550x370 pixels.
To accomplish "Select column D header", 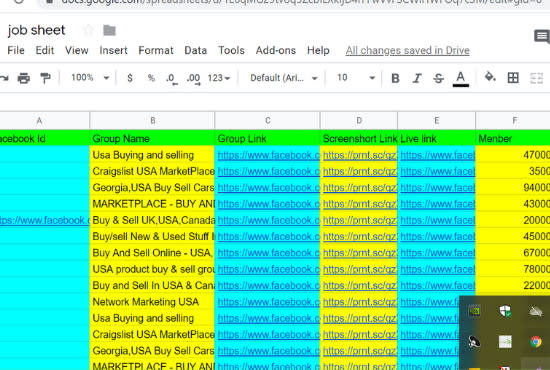I will point(359,121).
